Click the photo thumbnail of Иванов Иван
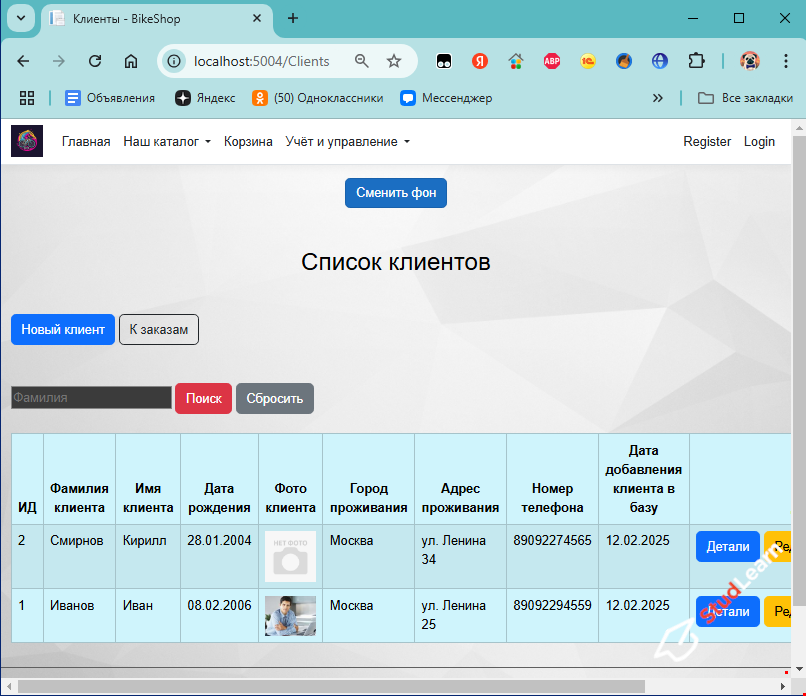Screen dimensions: 806x696 click(x=290, y=616)
